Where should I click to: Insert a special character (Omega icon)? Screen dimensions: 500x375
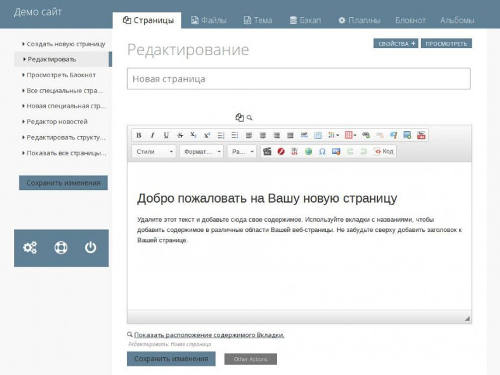coord(322,152)
